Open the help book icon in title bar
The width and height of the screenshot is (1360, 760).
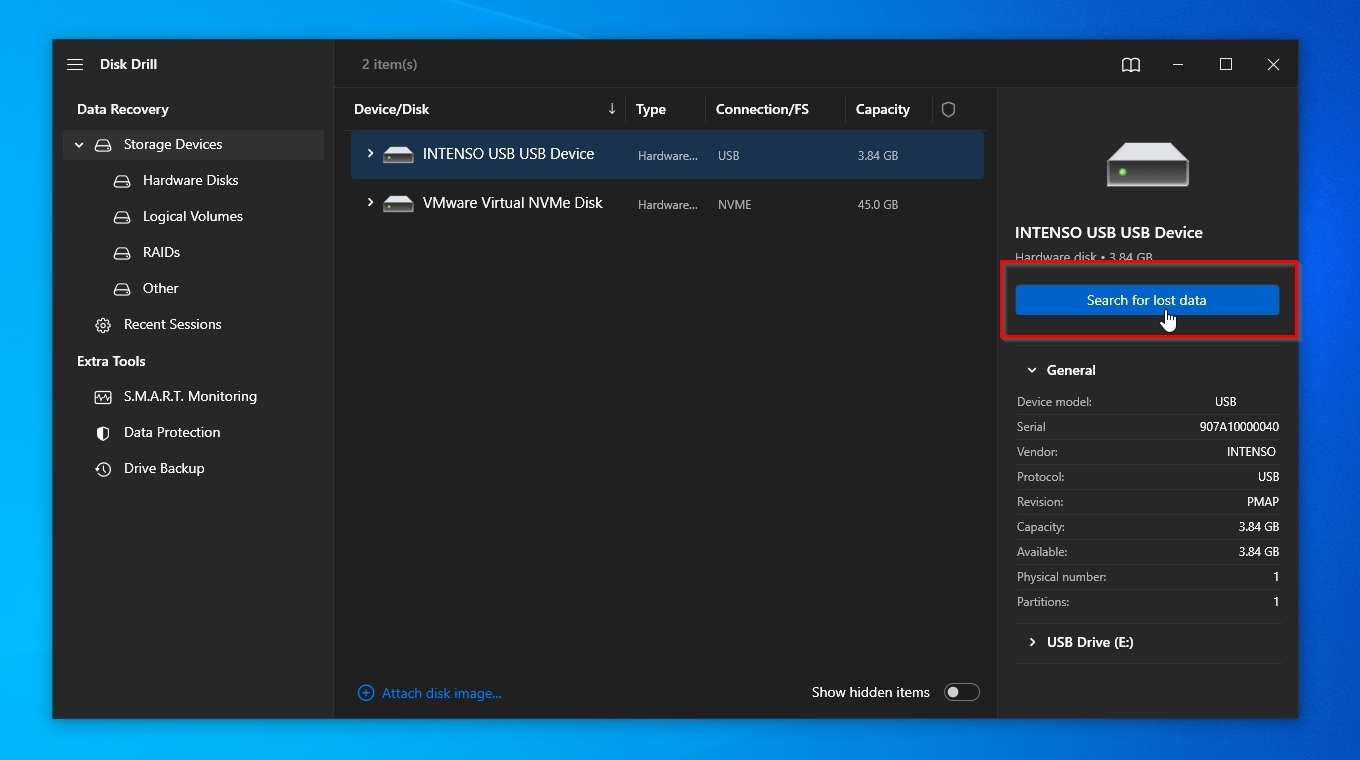1131,65
